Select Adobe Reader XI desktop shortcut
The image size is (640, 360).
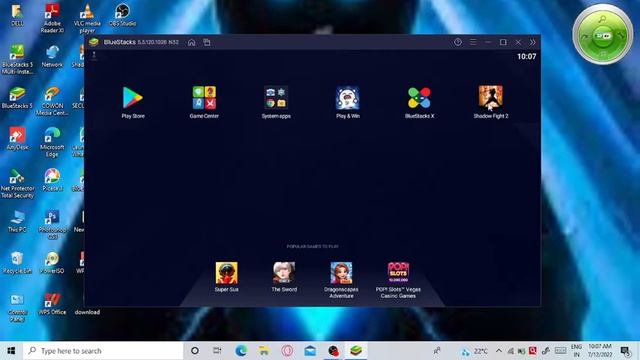tap(52, 18)
